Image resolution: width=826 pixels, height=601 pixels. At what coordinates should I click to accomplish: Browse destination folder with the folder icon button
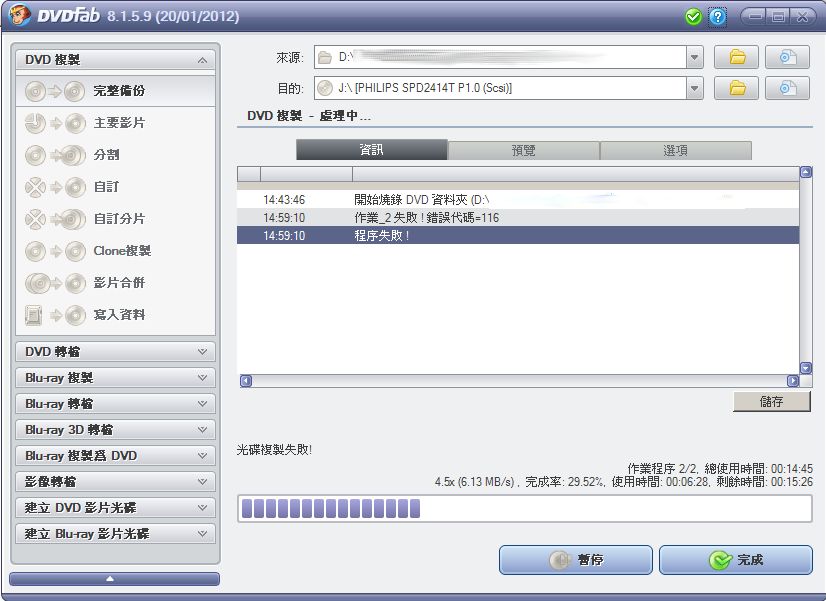736,88
